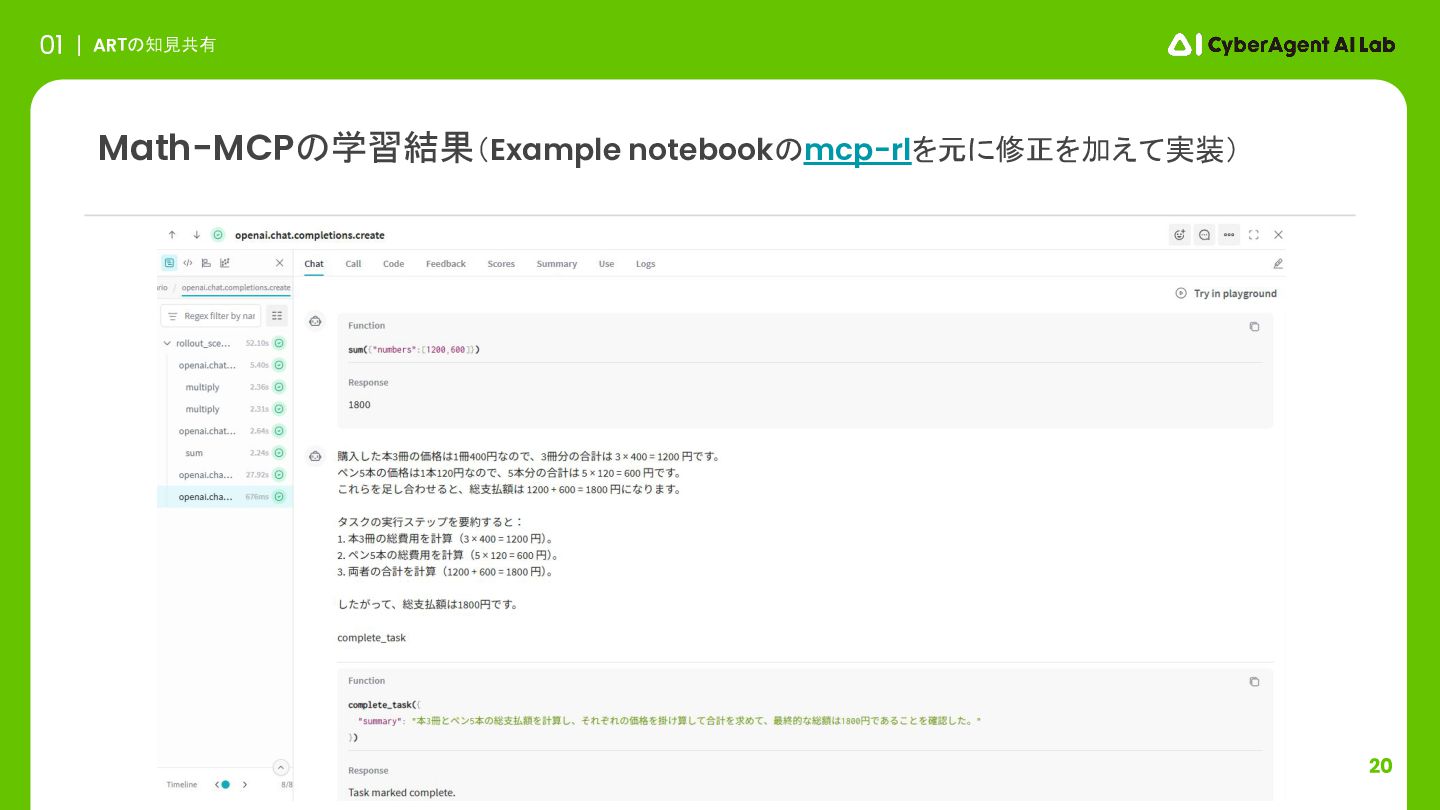The width and height of the screenshot is (1440, 810).
Task: Open the three-dot overflow menu
Action: [1229, 235]
